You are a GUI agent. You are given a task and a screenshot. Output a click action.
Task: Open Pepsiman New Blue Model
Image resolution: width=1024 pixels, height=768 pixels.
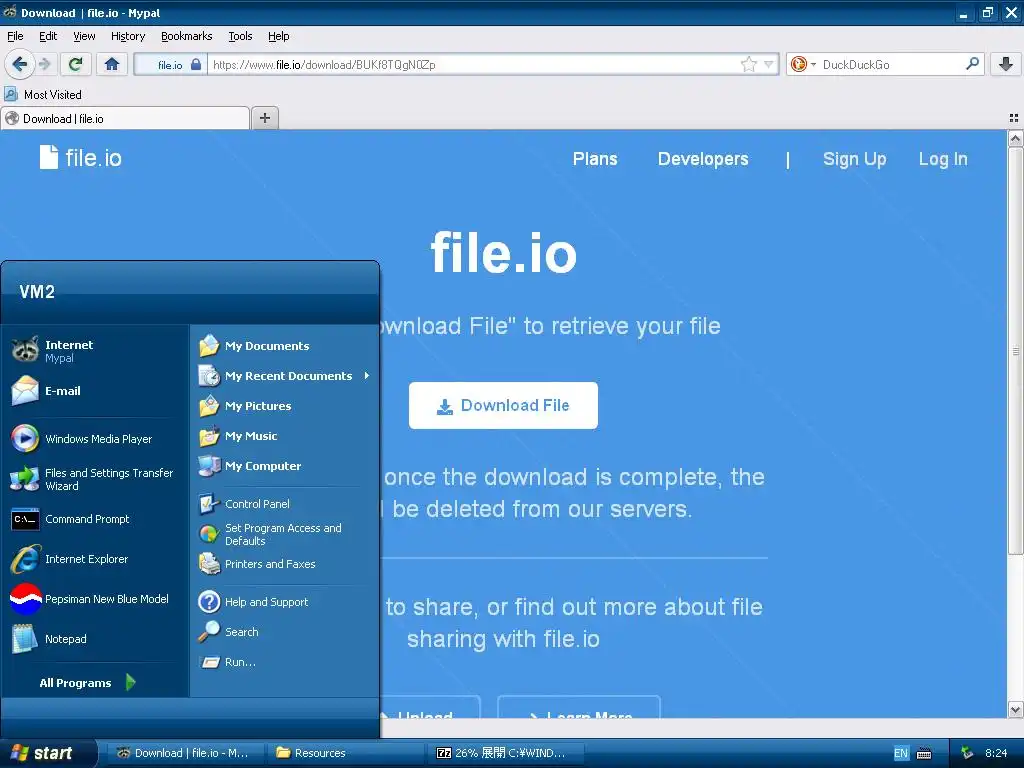pos(95,599)
